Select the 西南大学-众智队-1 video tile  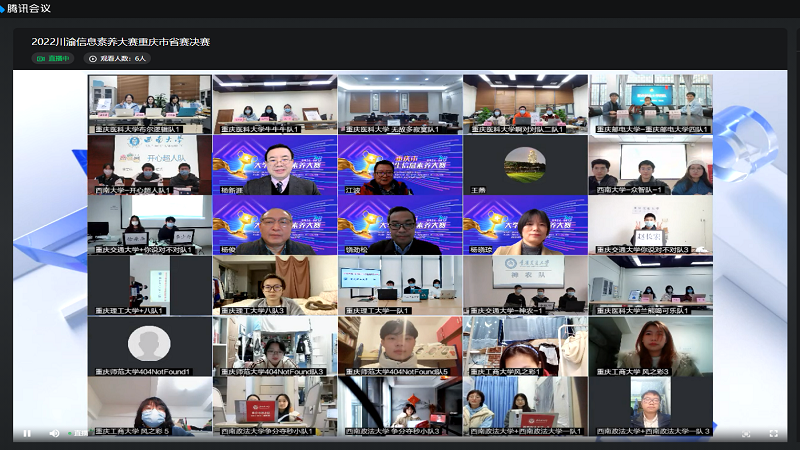(x=651, y=165)
